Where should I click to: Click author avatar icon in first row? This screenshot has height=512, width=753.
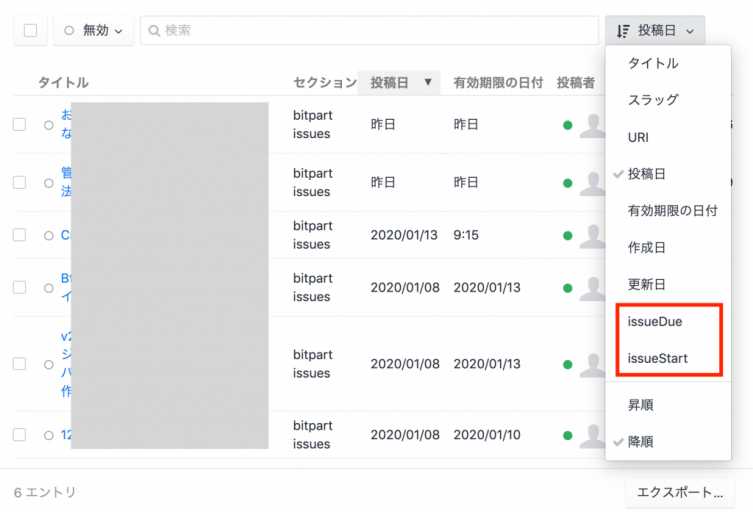(x=594, y=125)
